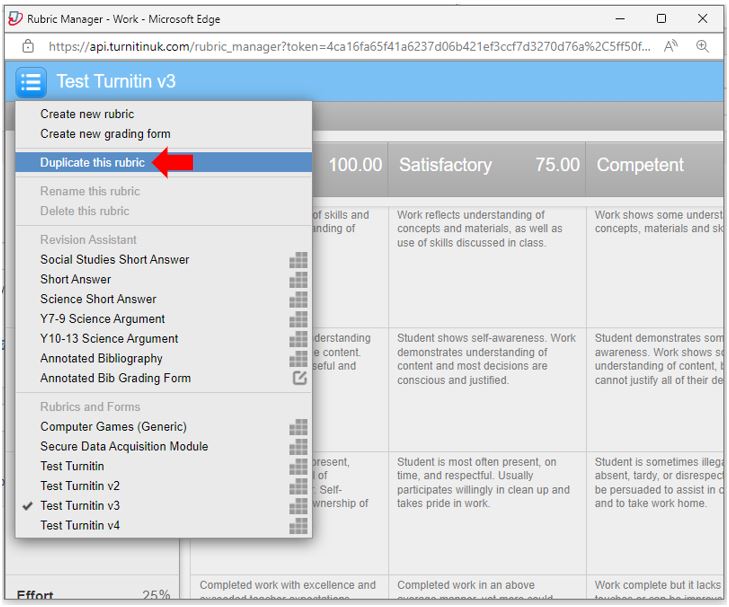Click the zoom magnifier icon in address bar
729x607 pixels.
coord(702,46)
